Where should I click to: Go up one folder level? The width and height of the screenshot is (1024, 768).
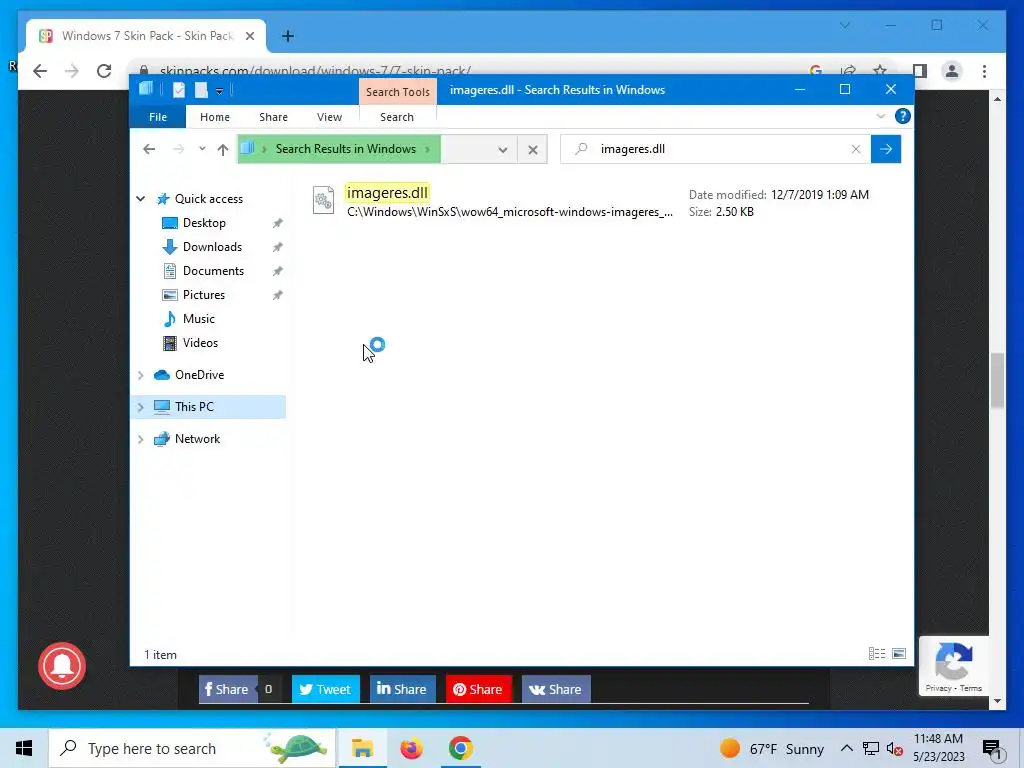(223, 150)
